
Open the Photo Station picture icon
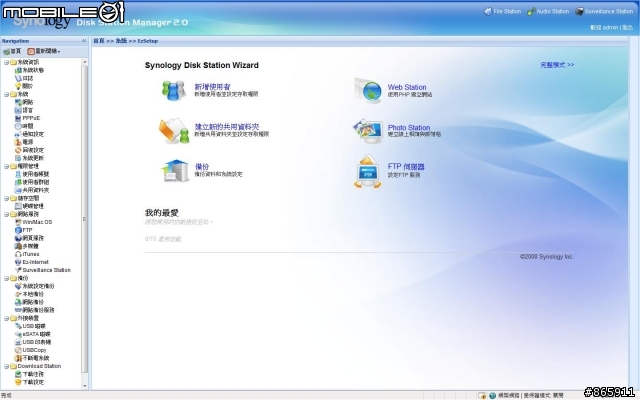pyautogui.click(x=368, y=131)
